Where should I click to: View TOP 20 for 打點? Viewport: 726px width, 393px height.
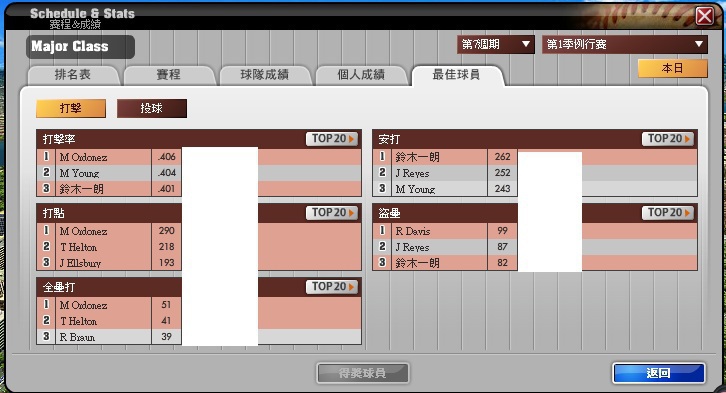click(332, 213)
